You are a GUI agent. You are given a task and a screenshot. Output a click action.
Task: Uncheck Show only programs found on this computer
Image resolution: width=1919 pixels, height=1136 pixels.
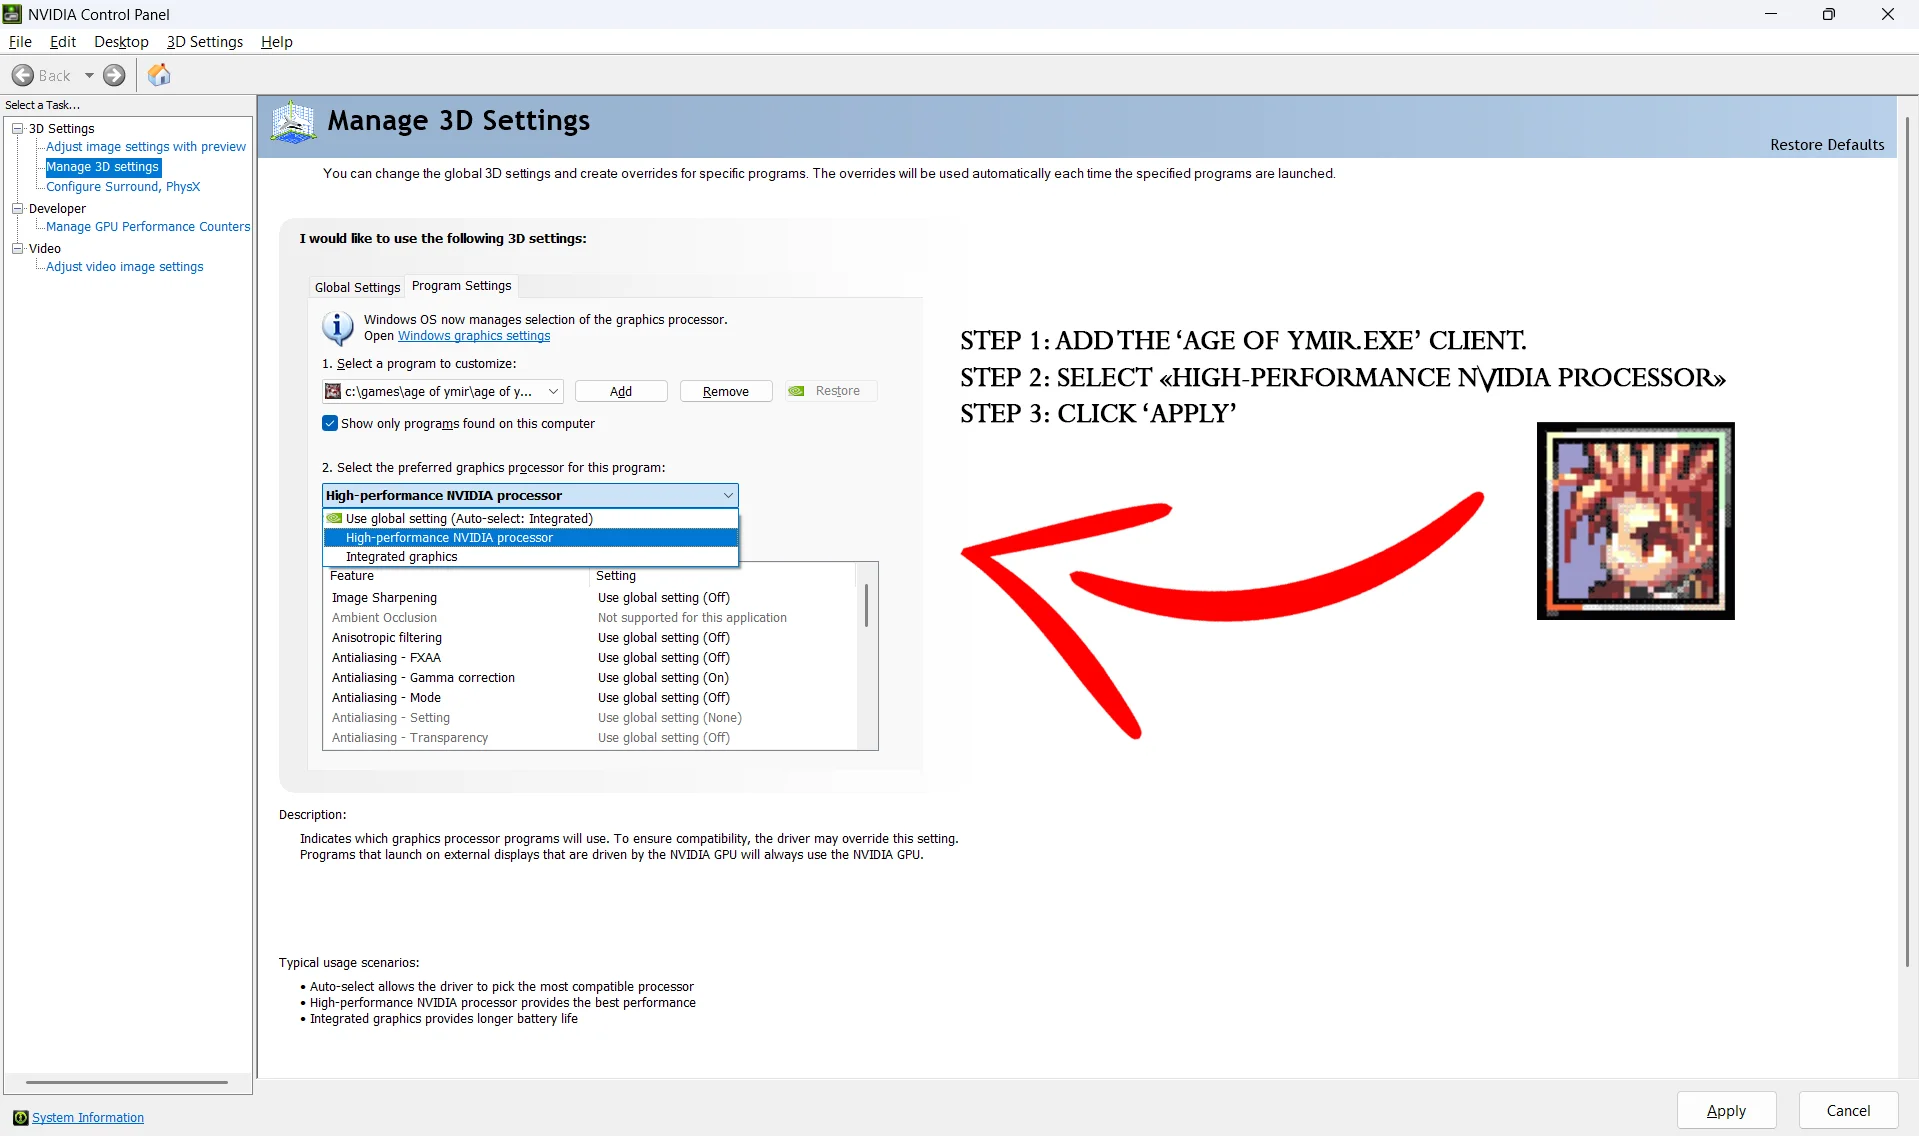tap(329, 423)
